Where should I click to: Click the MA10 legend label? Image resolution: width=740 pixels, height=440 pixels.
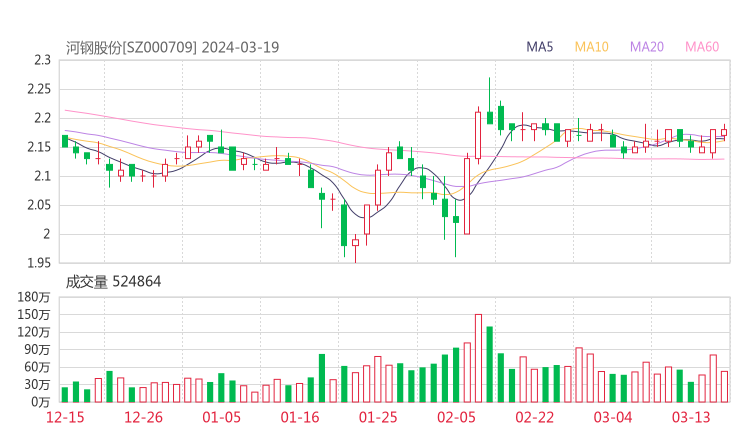(591, 47)
